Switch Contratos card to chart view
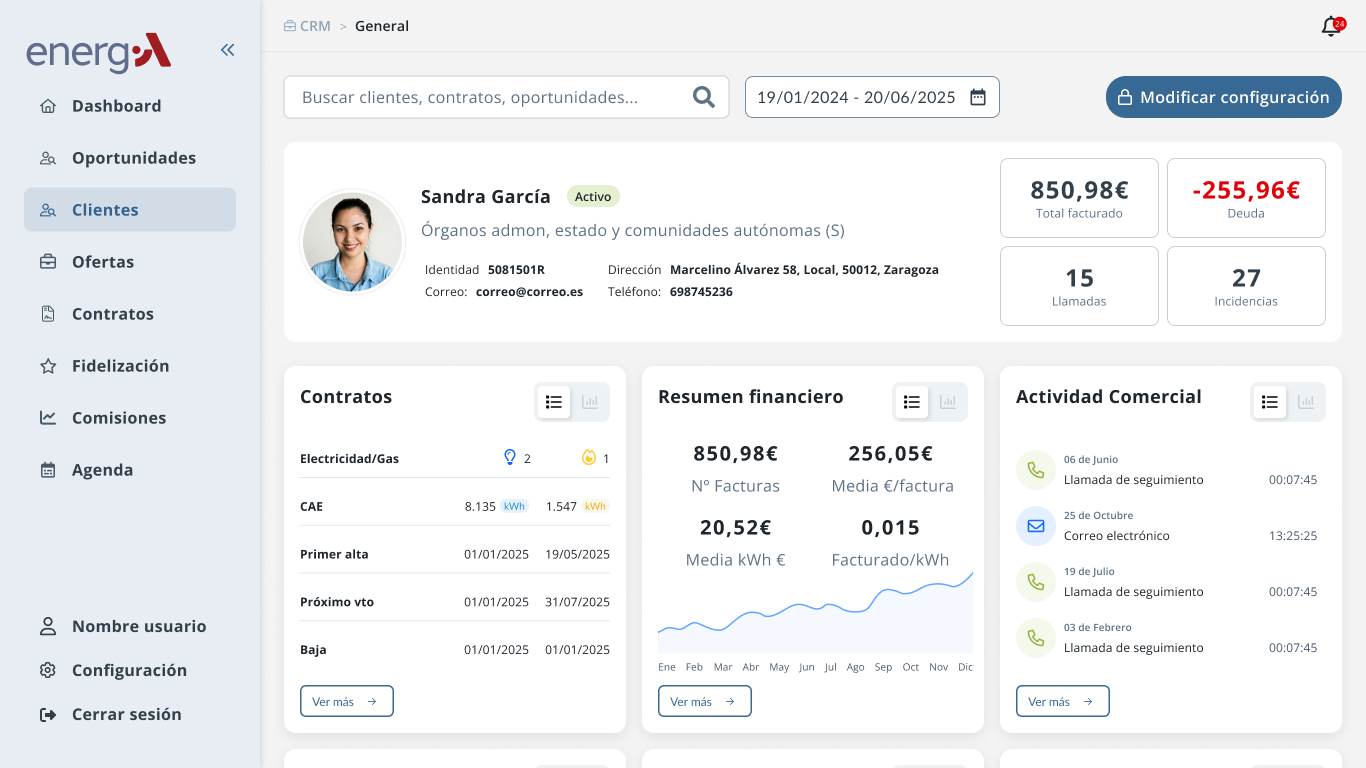Screen dimensions: 1366x768 [x=590, y=402]
